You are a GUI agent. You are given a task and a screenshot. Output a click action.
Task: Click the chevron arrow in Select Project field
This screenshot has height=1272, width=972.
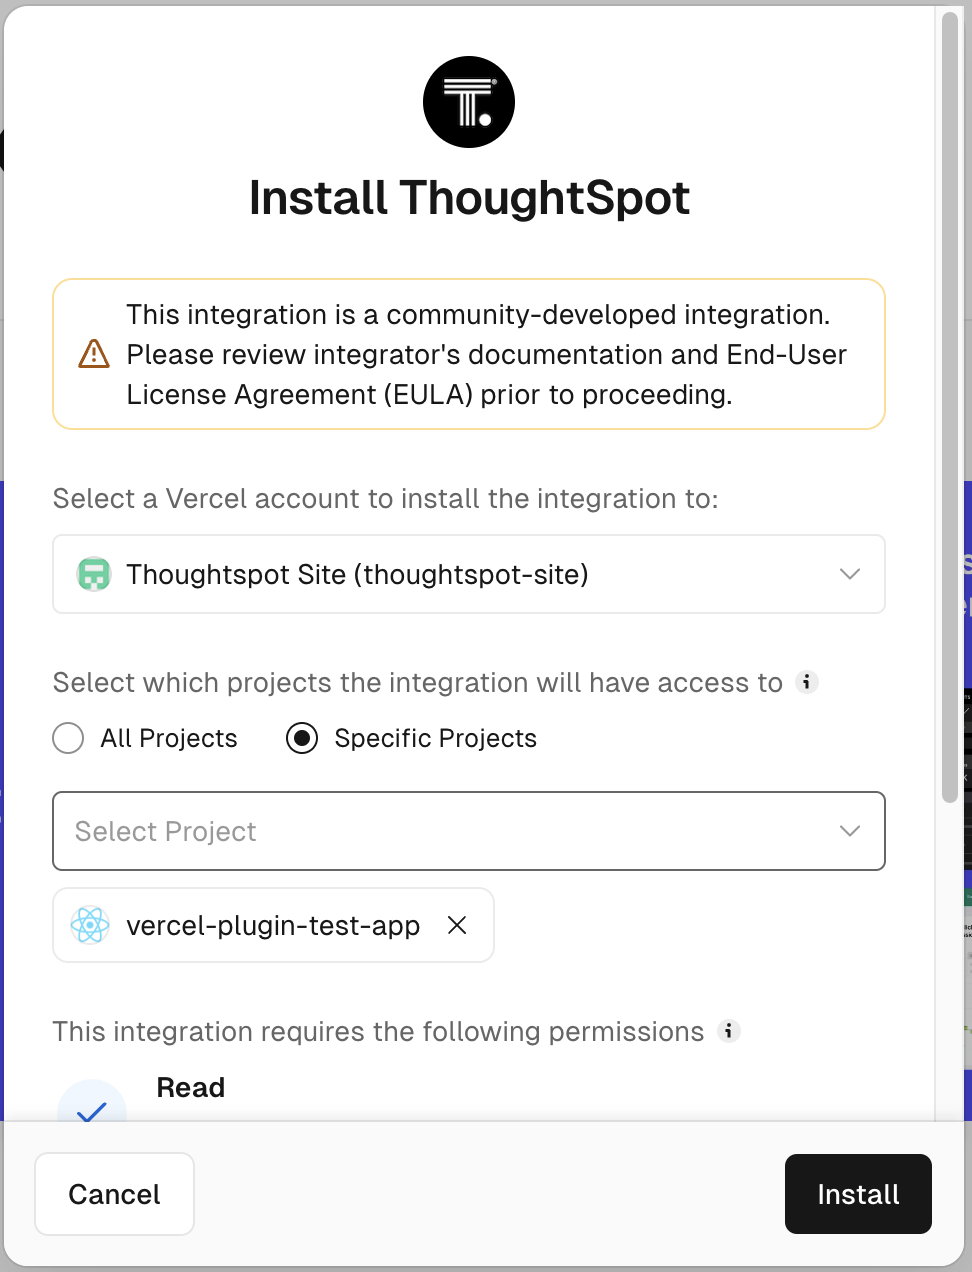pyautogui.click(x=850, y=831)
